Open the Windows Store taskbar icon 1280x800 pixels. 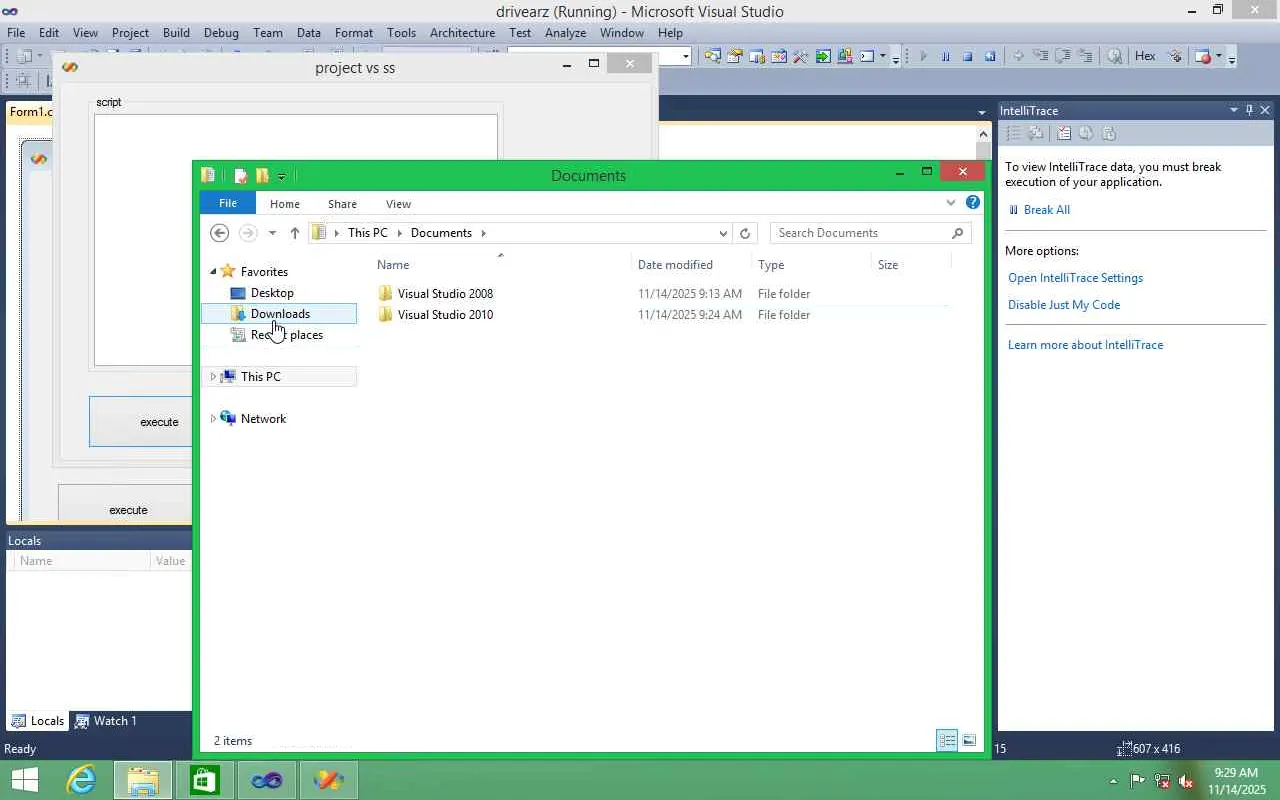[x=204, y=779]
